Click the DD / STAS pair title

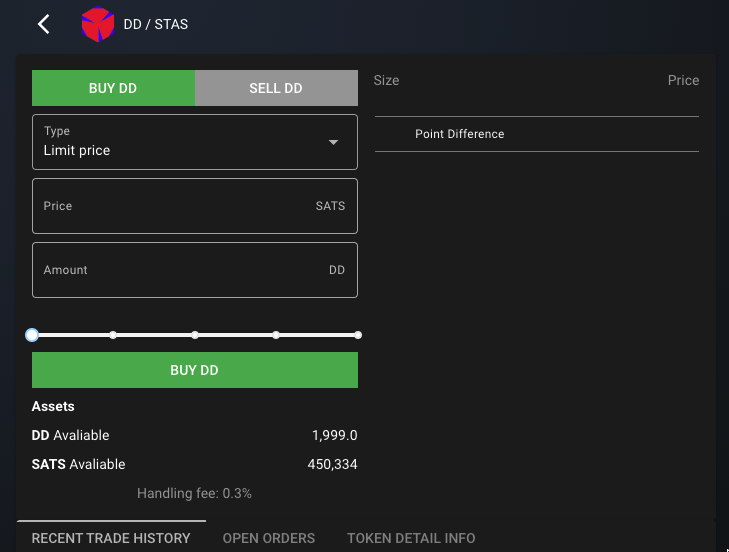[156, 24]
